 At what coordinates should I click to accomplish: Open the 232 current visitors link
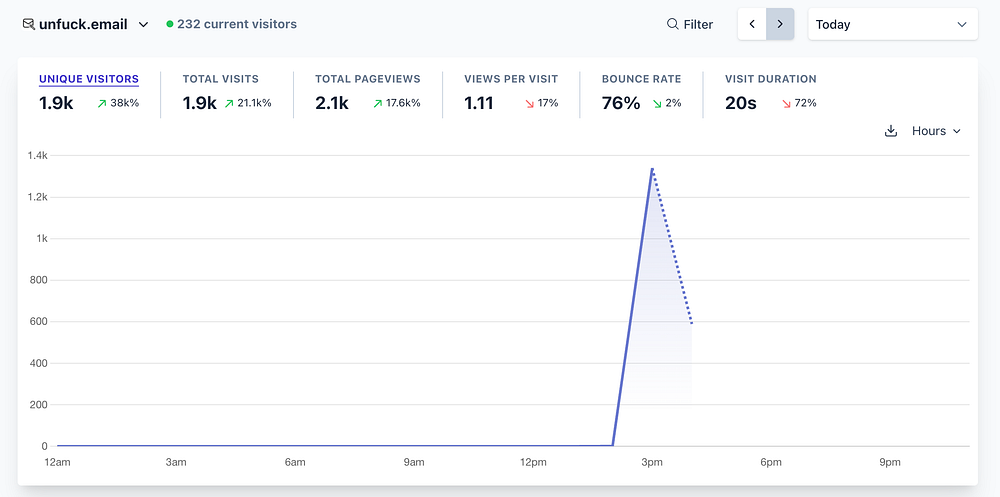[x=237, y=24]
